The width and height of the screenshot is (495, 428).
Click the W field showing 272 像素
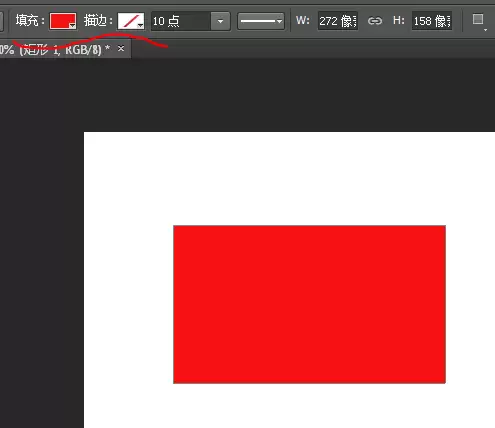click(x=338, y=21)
